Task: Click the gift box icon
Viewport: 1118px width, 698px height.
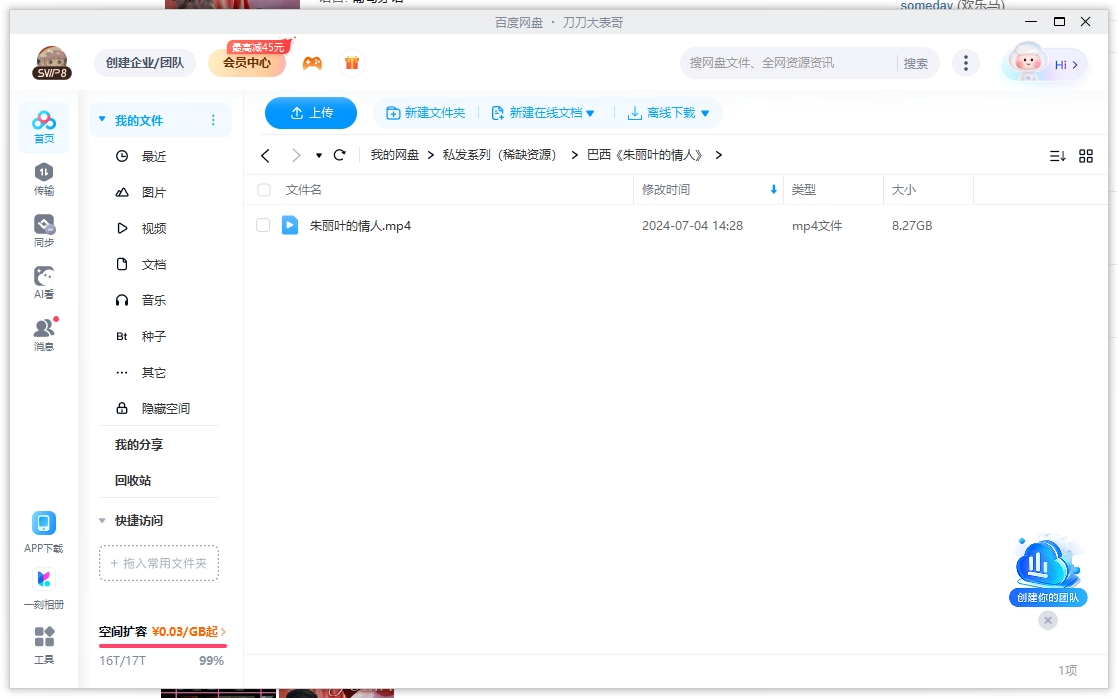Action: point(352,63)
